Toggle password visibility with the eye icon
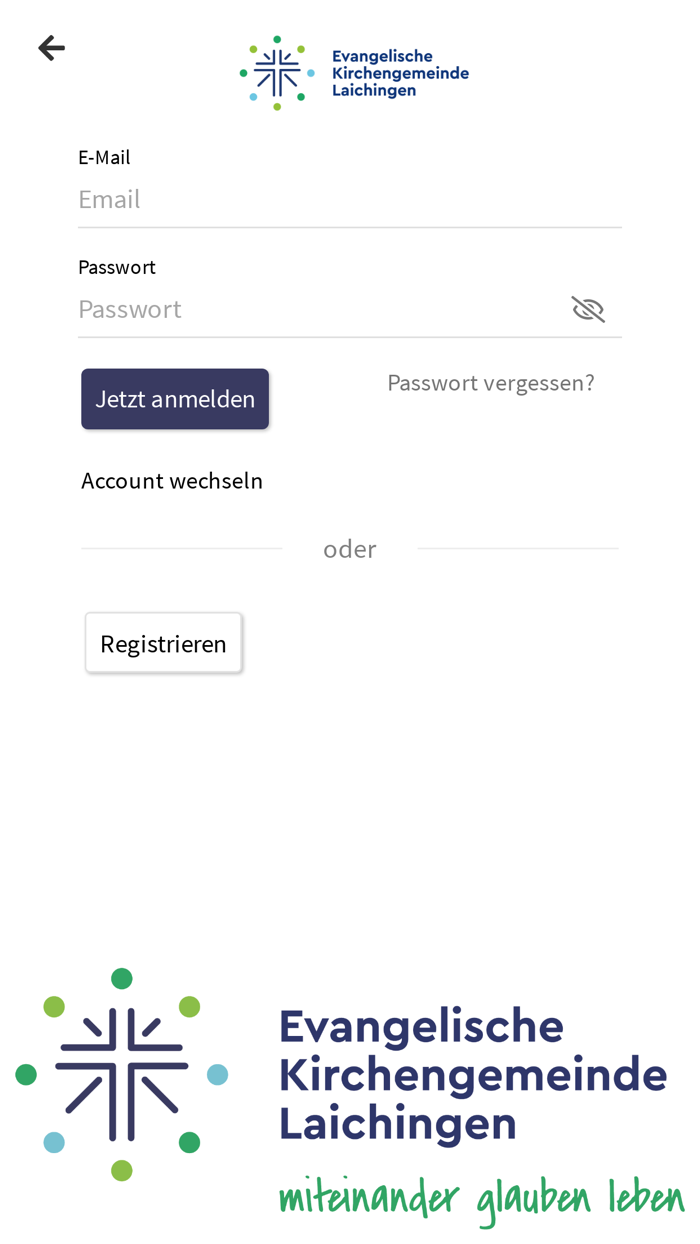Viewport: 700px width, 1244px height. click(x=589, y=308)
